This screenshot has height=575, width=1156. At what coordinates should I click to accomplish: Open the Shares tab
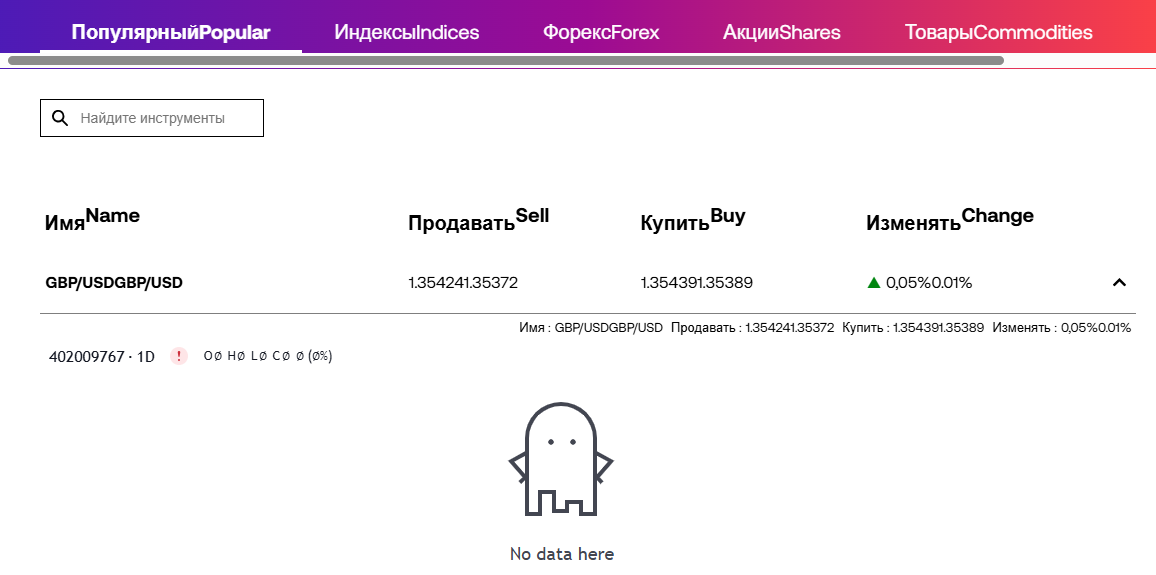781,32
